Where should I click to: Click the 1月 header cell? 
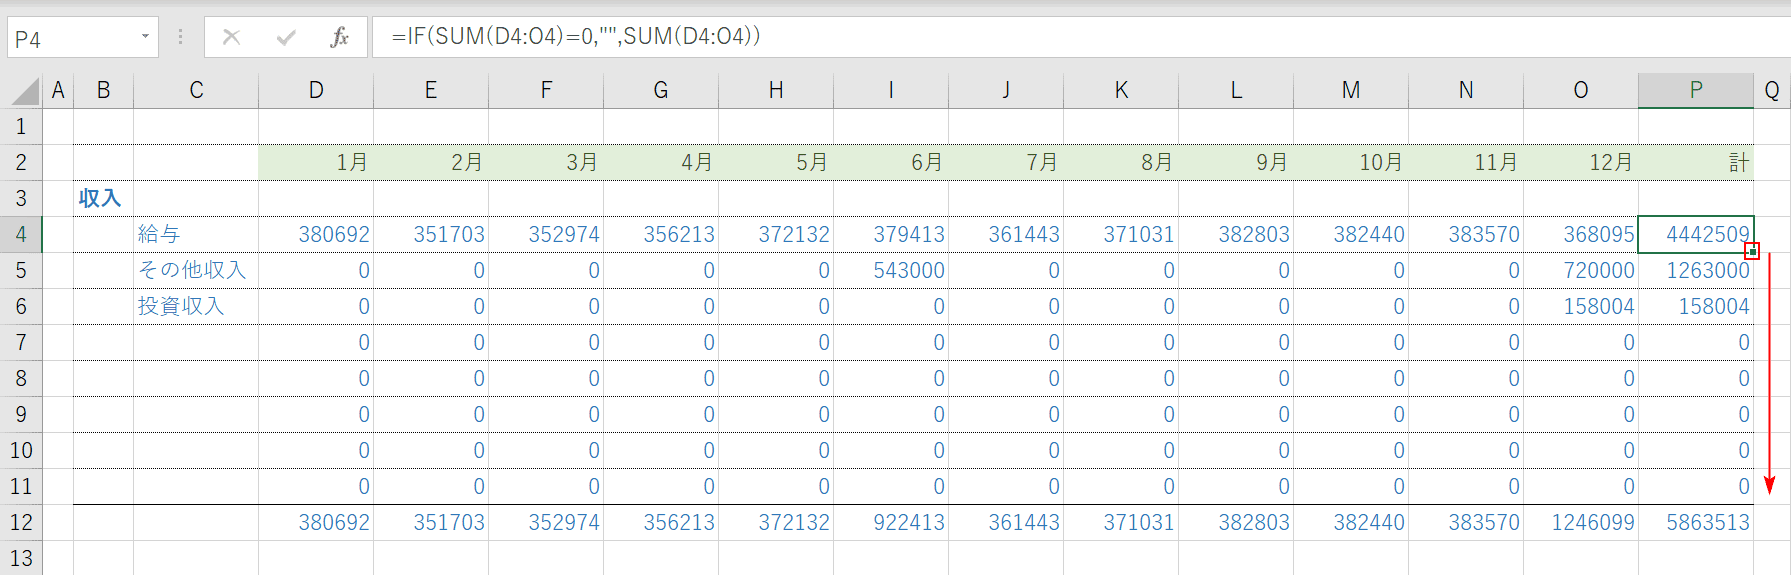click(316, 162)
